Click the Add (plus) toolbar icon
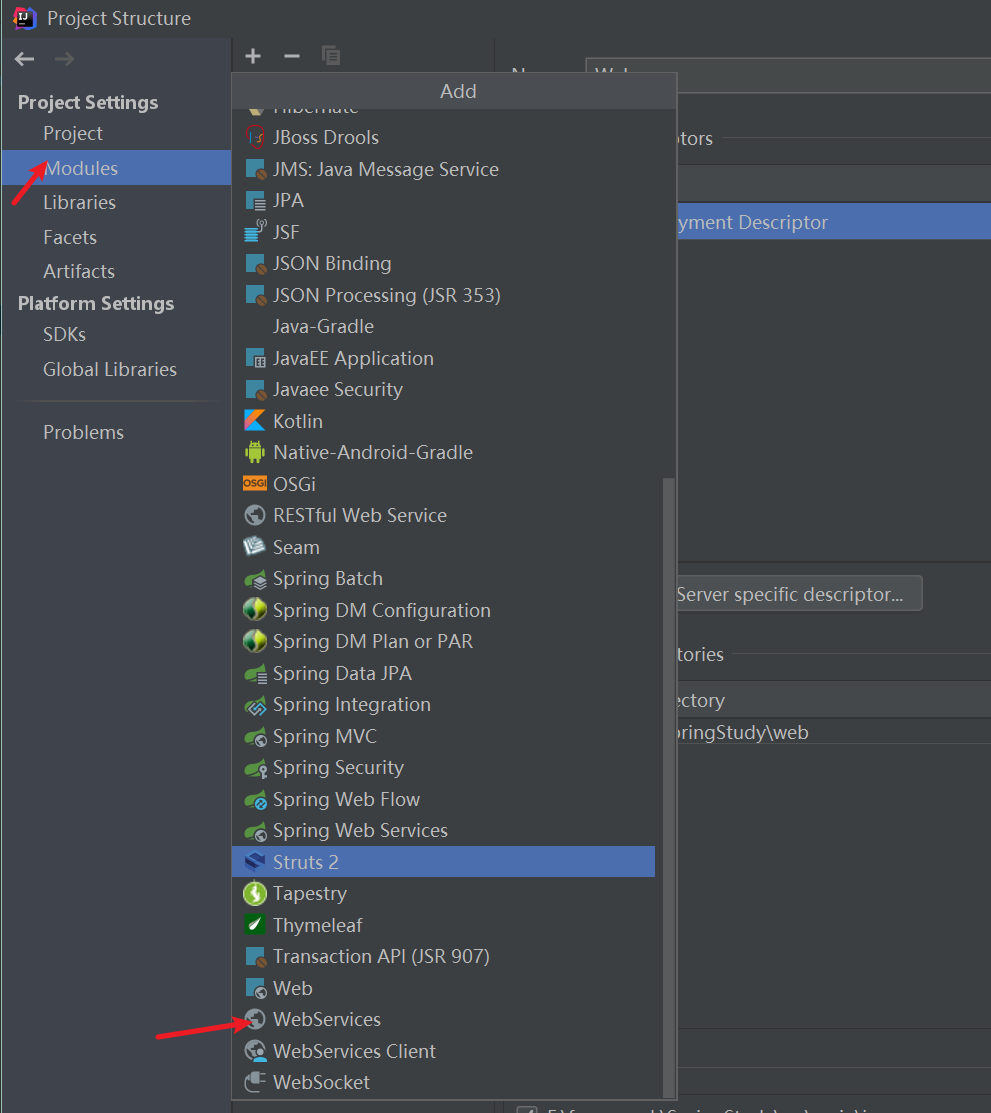Viewport: 991px width, 1113px height. (x=253, y=56)
